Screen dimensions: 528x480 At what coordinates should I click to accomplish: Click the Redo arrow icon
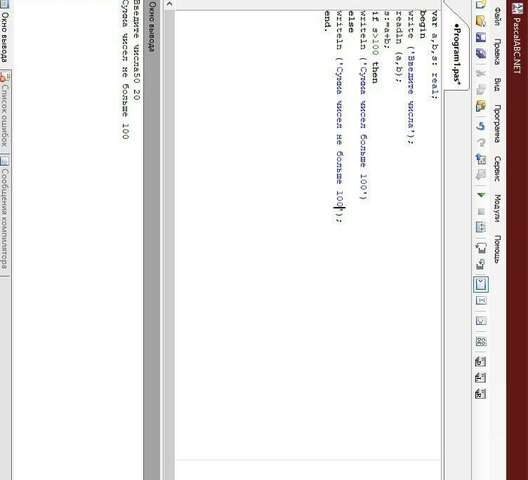click(x=481, y=142)
